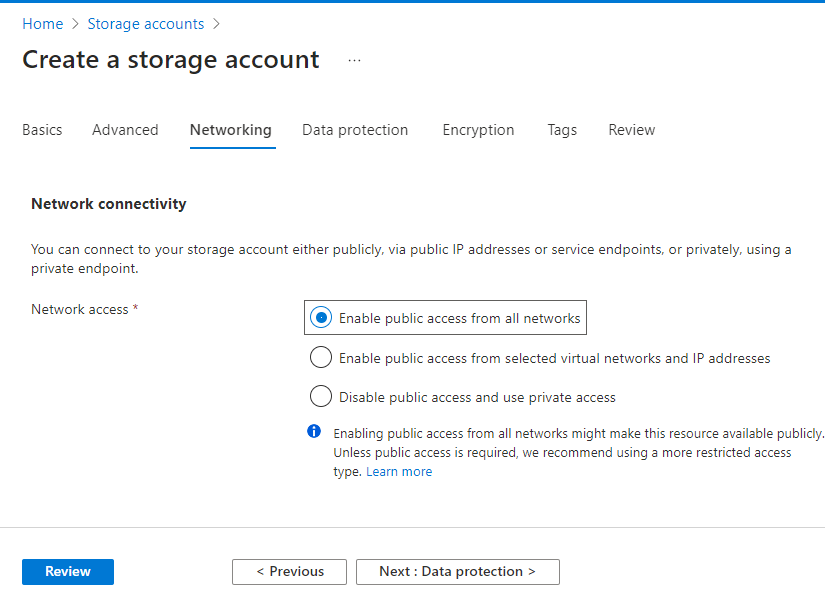Select public access from selected virtual networks

click(x=320, y=357)
